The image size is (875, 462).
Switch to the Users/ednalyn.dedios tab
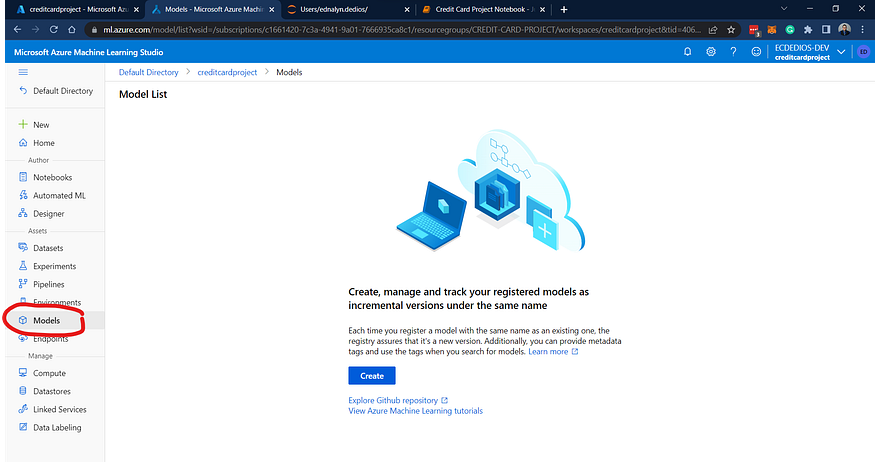tap(349, 9)
